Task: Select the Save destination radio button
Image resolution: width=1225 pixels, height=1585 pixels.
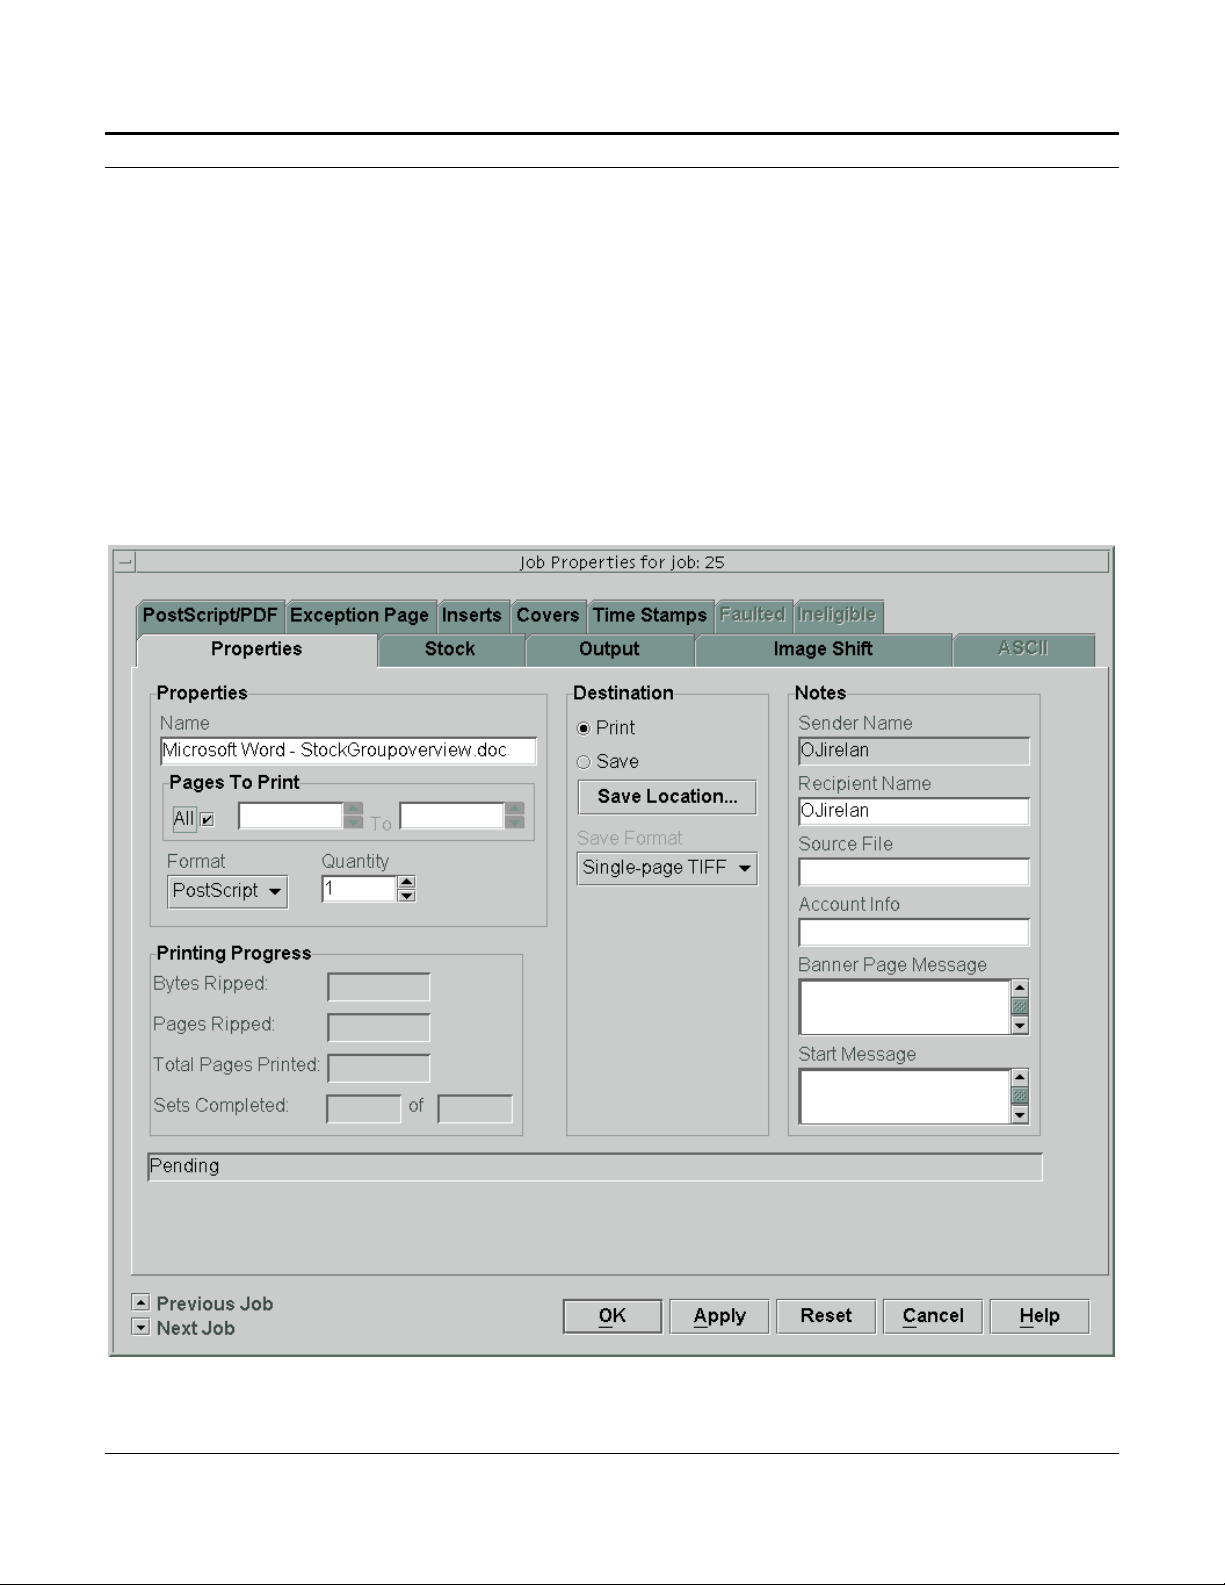Action: [584, 762]
